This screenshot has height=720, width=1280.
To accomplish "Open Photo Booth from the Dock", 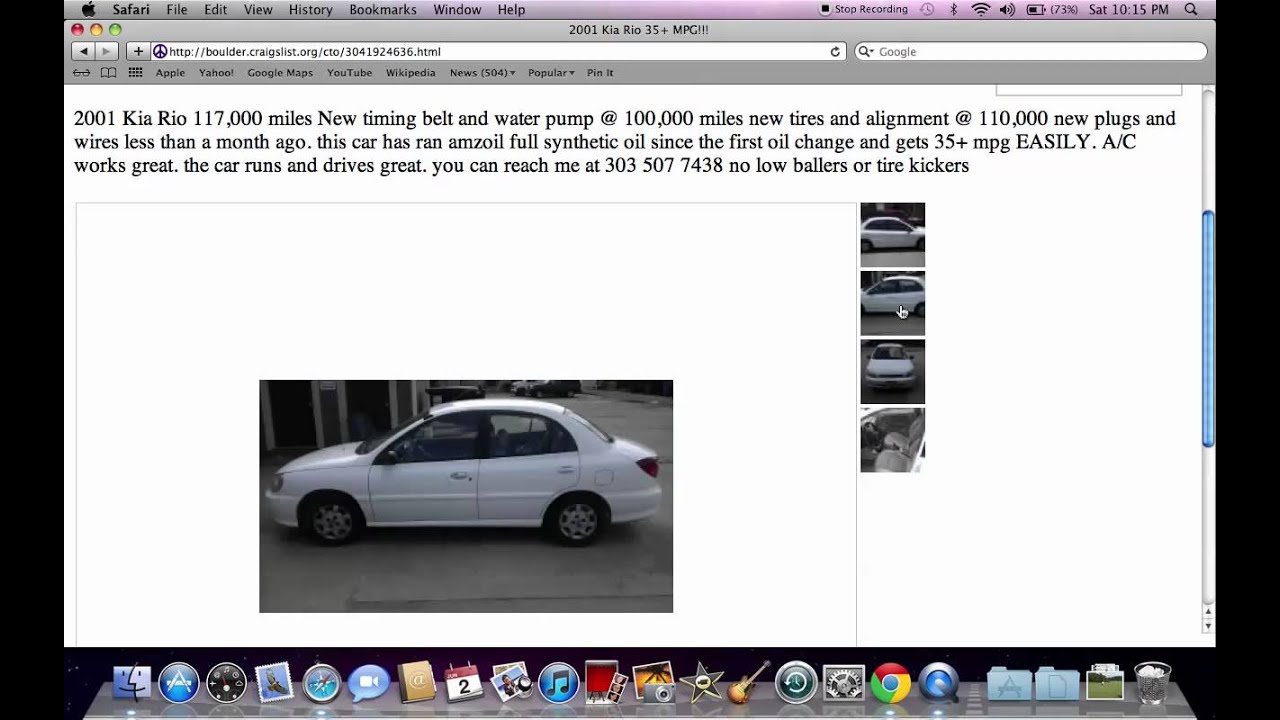I will point(605,684).
